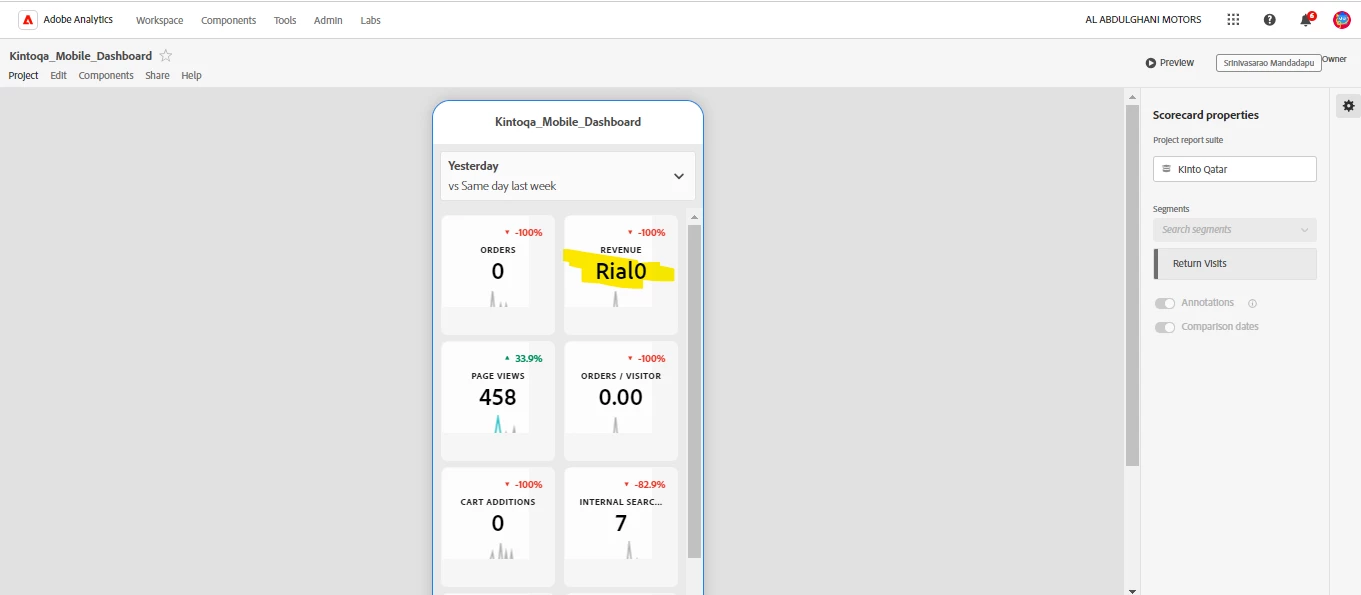Open the Edit menu
1361x595 pixels.
click(58, 75)
